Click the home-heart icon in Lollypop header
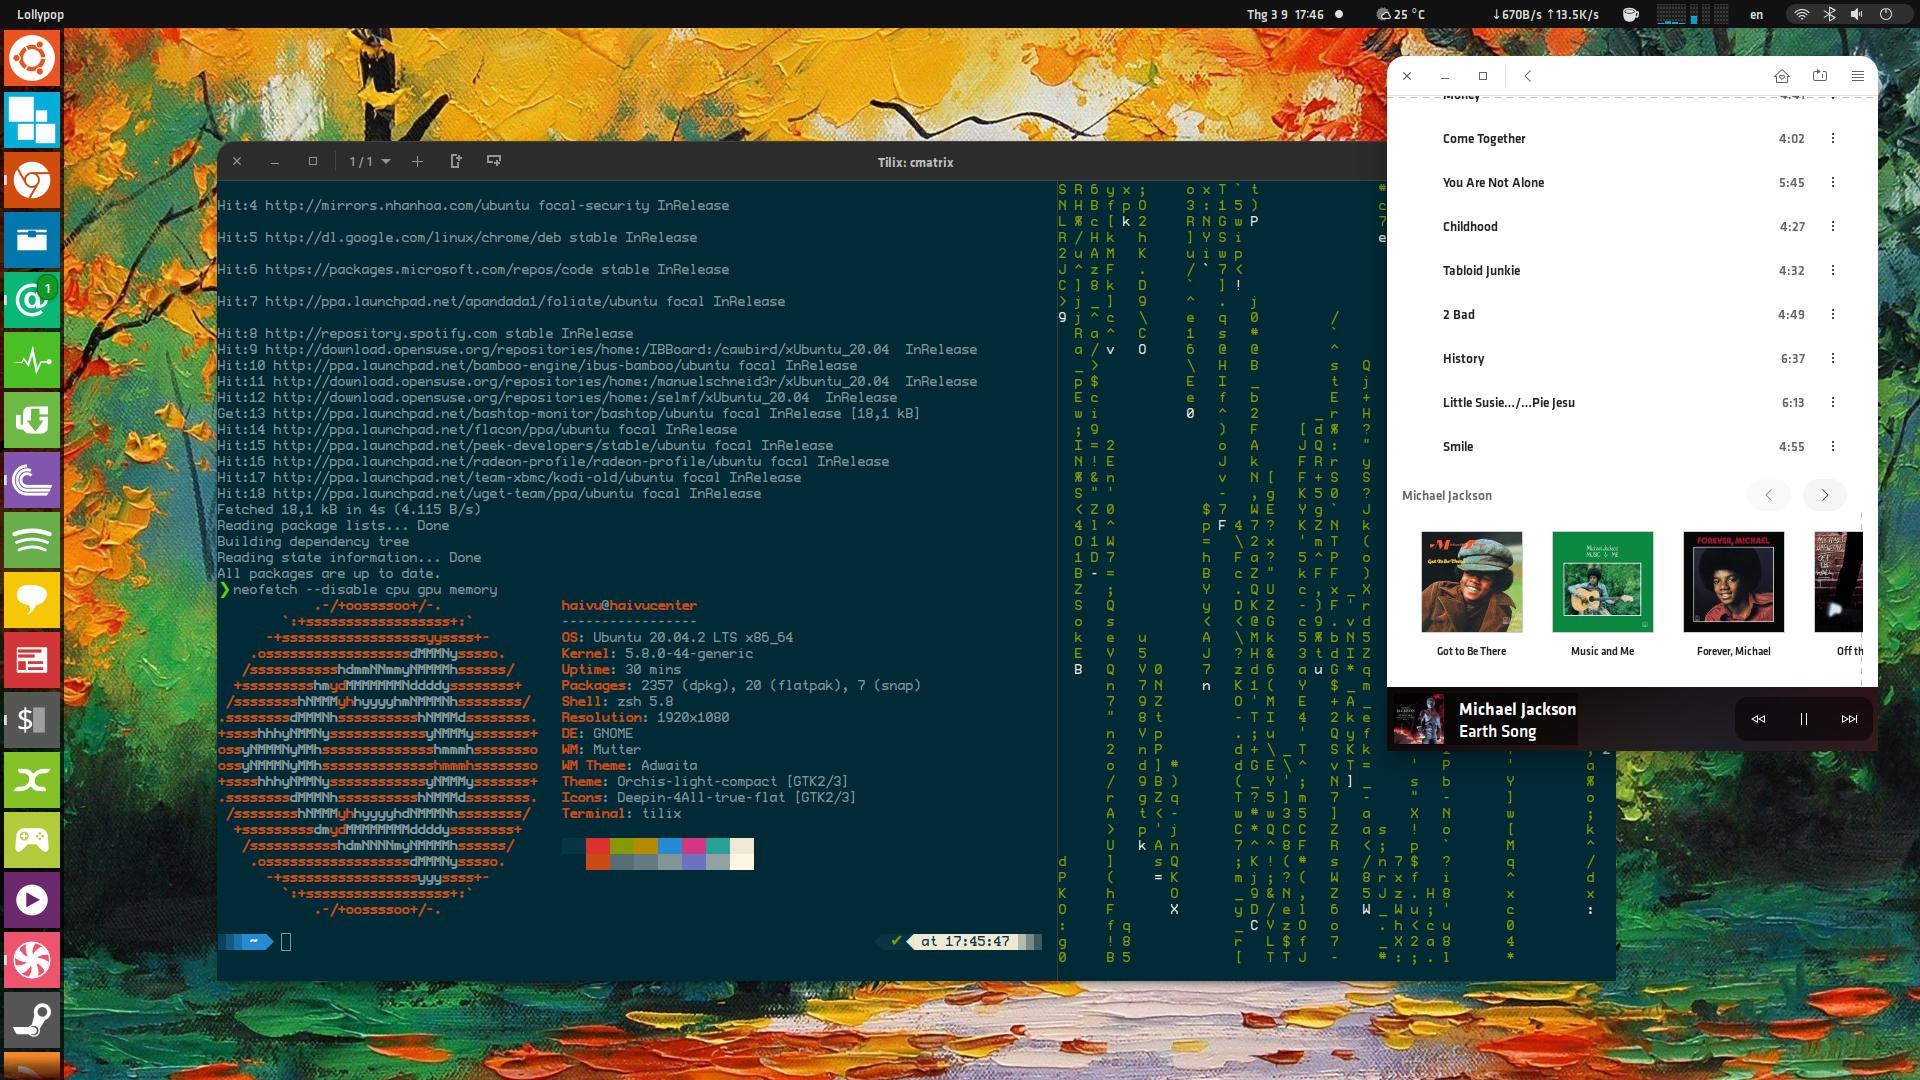1920x1080 pixels. point(1781,76)
